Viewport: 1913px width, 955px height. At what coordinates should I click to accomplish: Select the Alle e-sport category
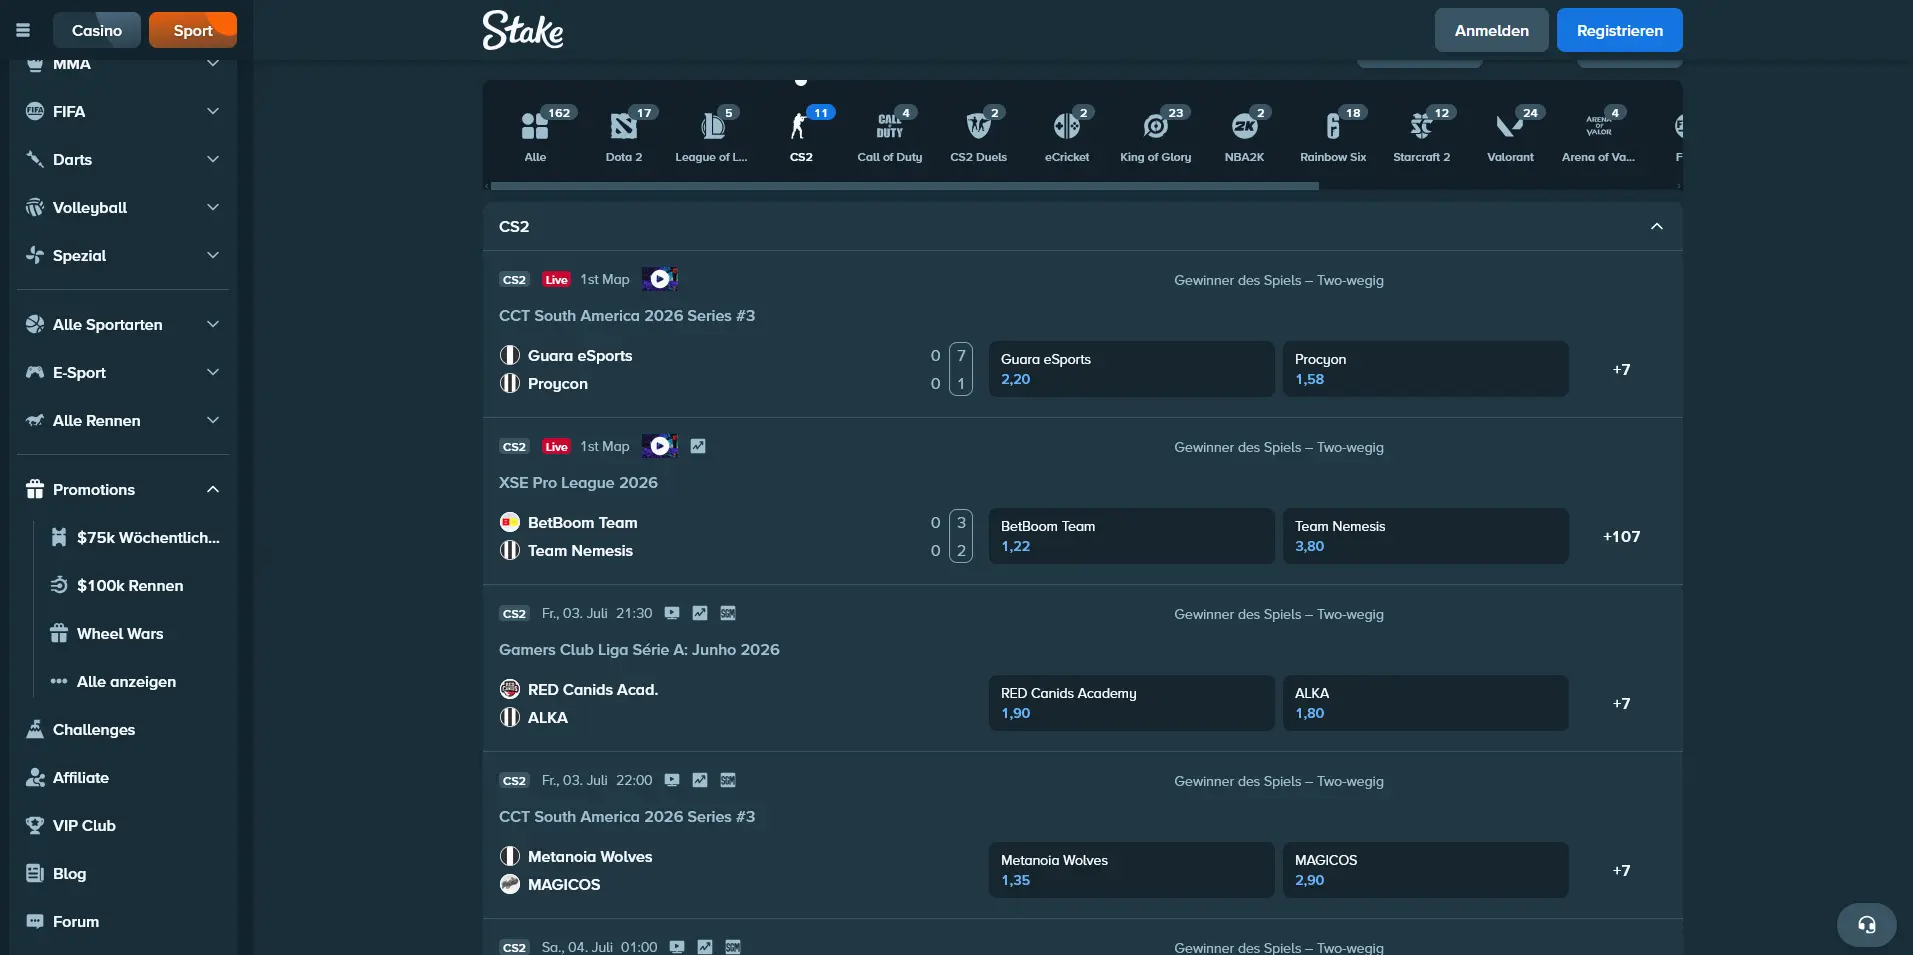click(x=536, y=135)
